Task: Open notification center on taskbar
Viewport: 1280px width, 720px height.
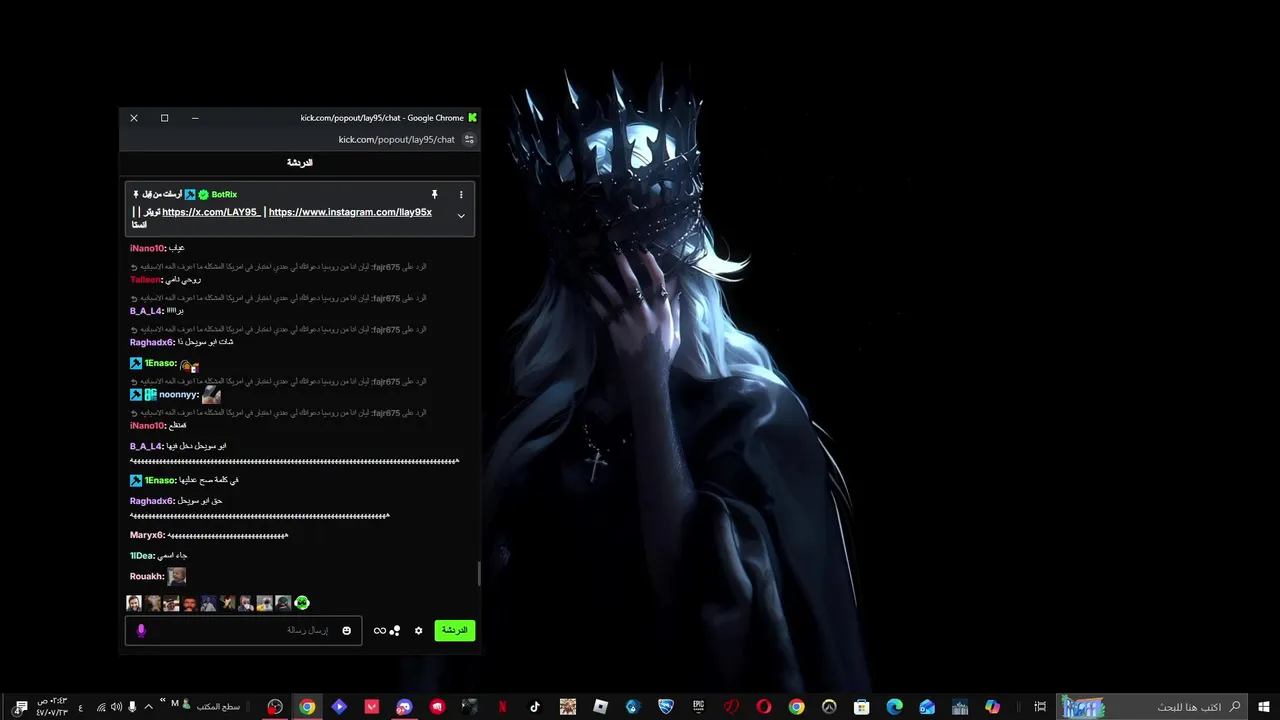Action: click(20, 707)
